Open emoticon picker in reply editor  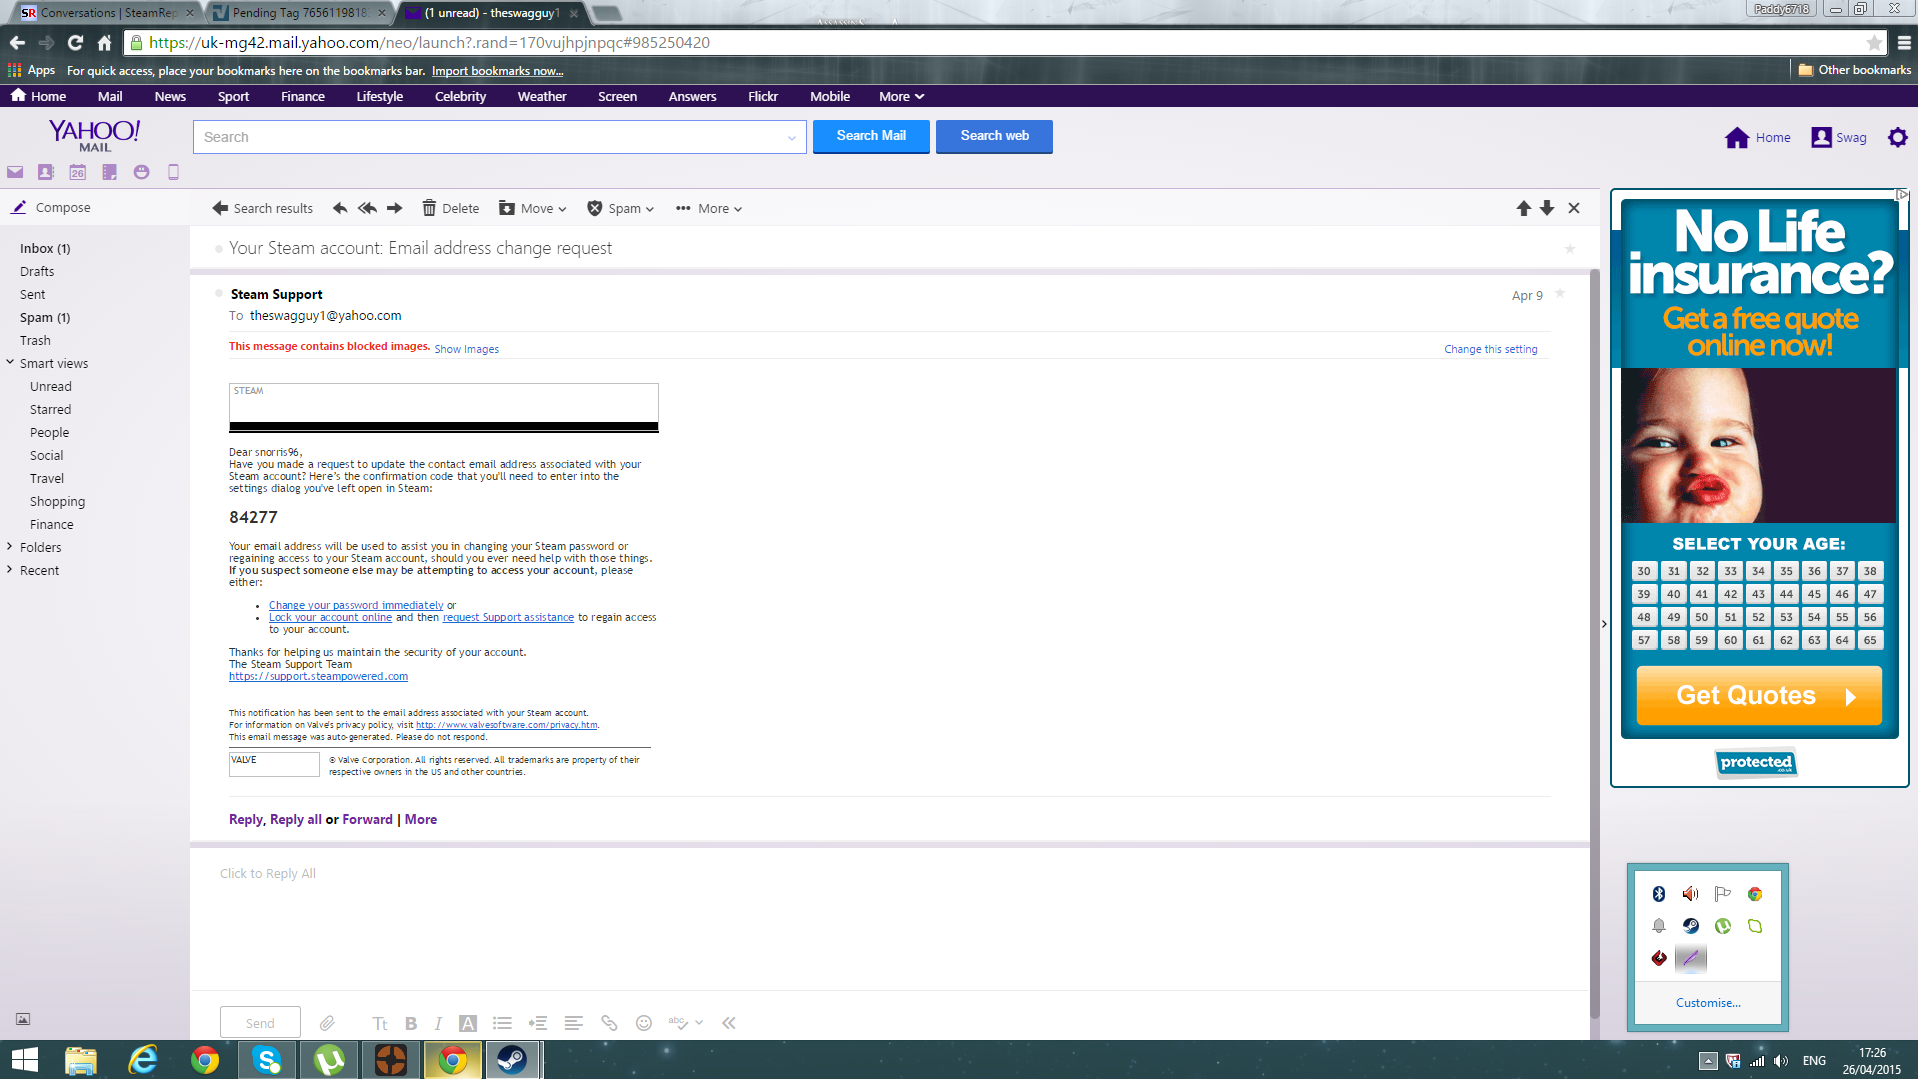644,1023
